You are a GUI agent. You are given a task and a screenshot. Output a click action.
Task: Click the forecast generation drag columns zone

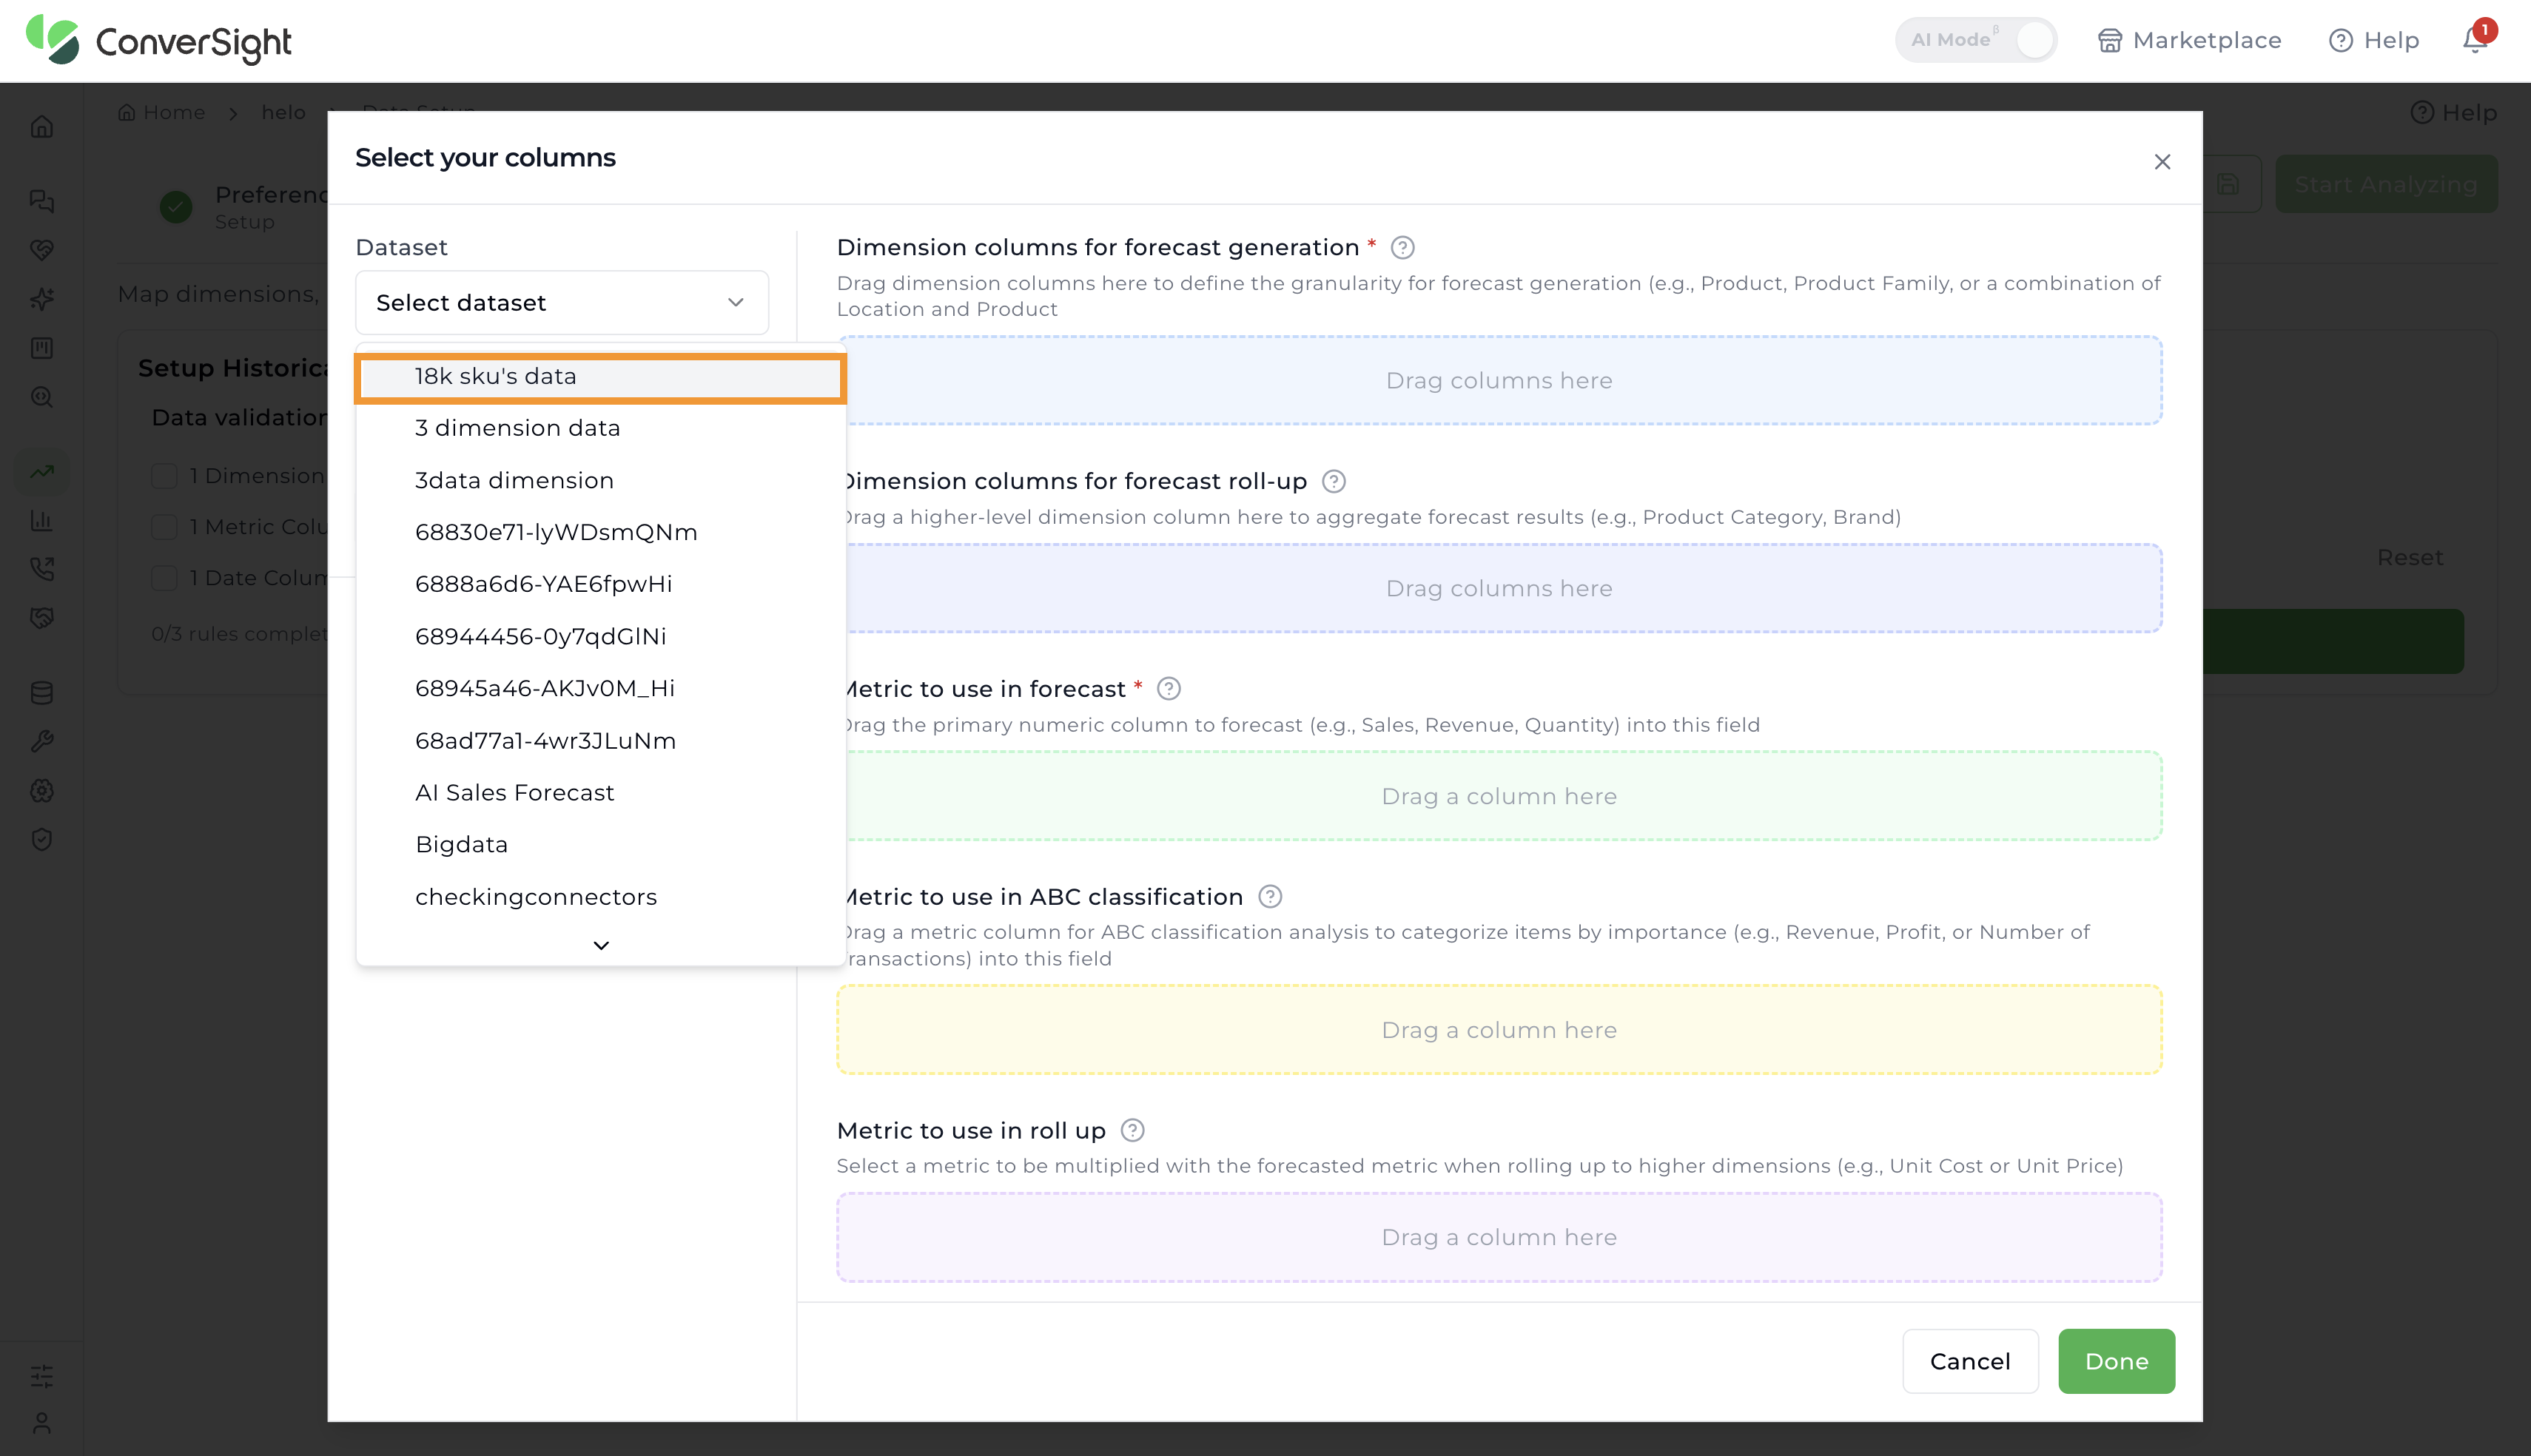click(x=1499, y=380)
